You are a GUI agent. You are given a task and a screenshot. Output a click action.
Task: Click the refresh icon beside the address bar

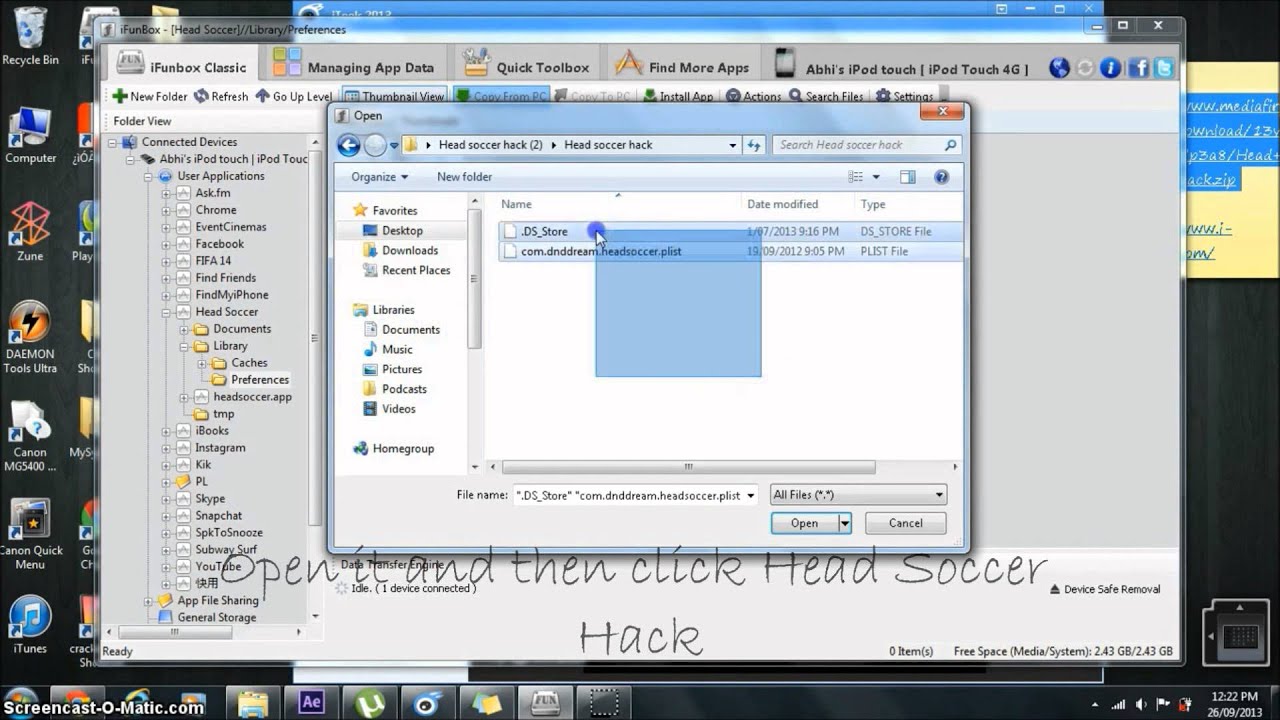(754, 145)
